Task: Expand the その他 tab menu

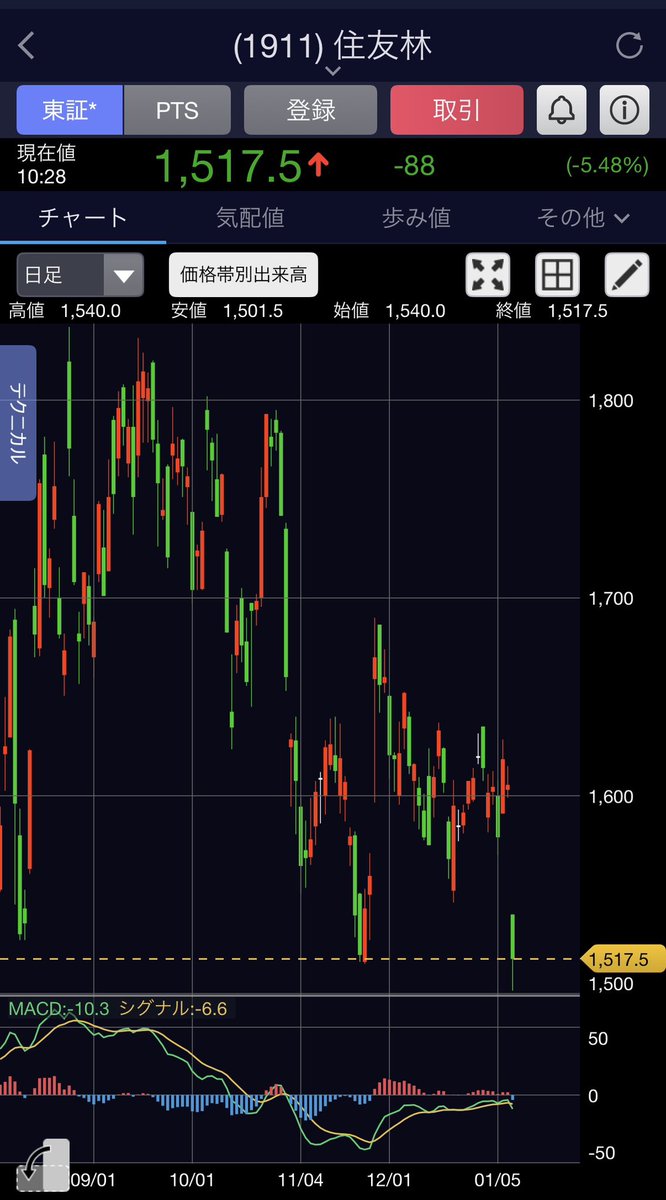Action: (583, 217)
